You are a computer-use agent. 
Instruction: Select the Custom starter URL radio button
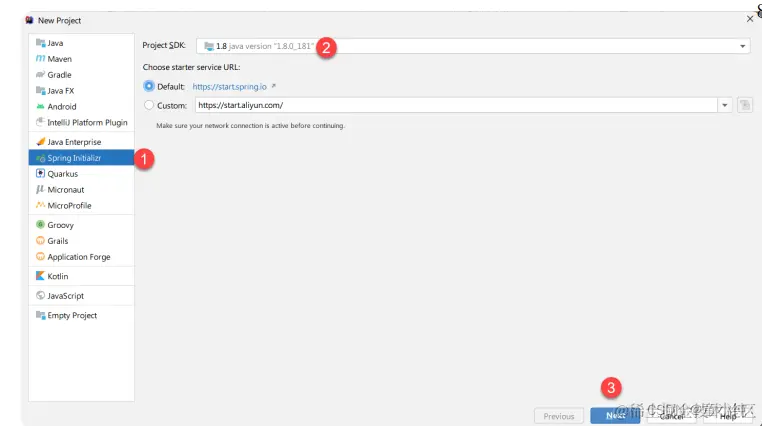pos(149,105)
